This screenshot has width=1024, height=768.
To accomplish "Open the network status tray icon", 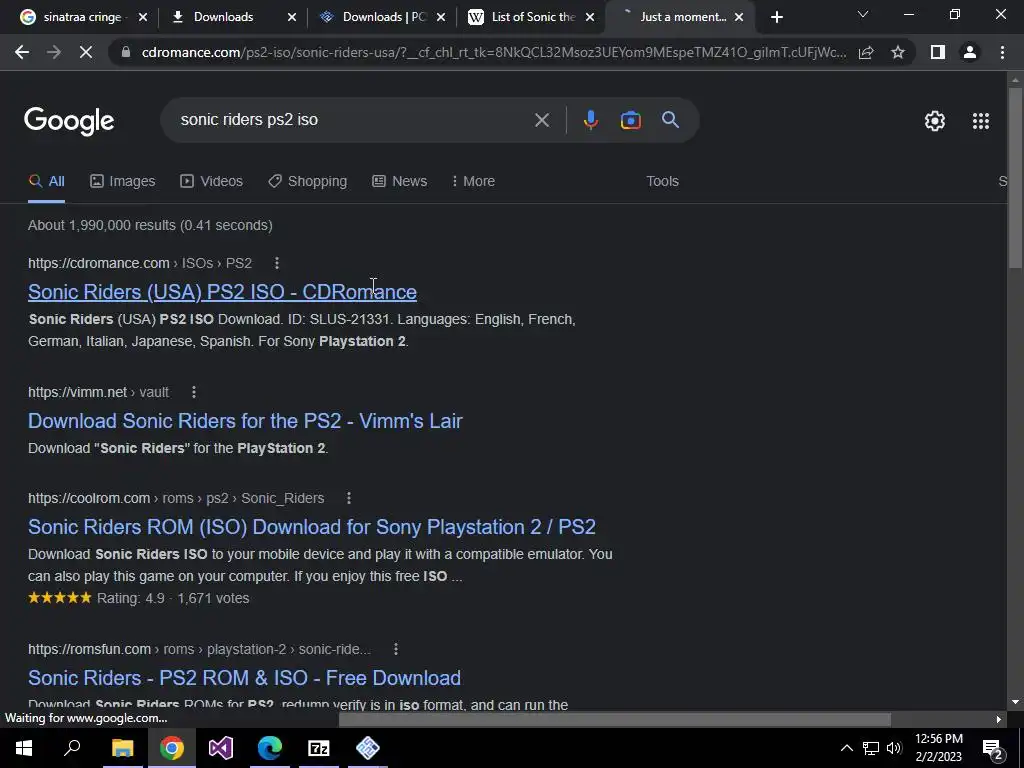I will click(871, 748).
